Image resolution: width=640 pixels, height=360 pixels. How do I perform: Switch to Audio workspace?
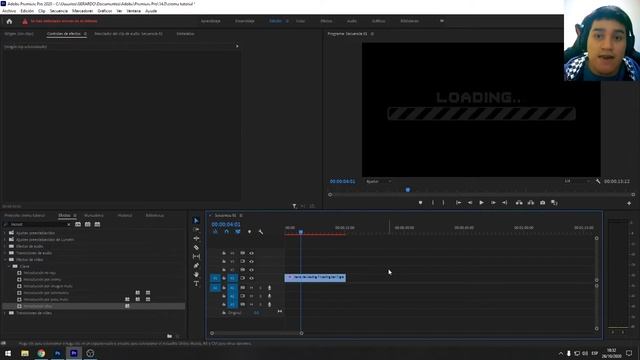(352, 21)
